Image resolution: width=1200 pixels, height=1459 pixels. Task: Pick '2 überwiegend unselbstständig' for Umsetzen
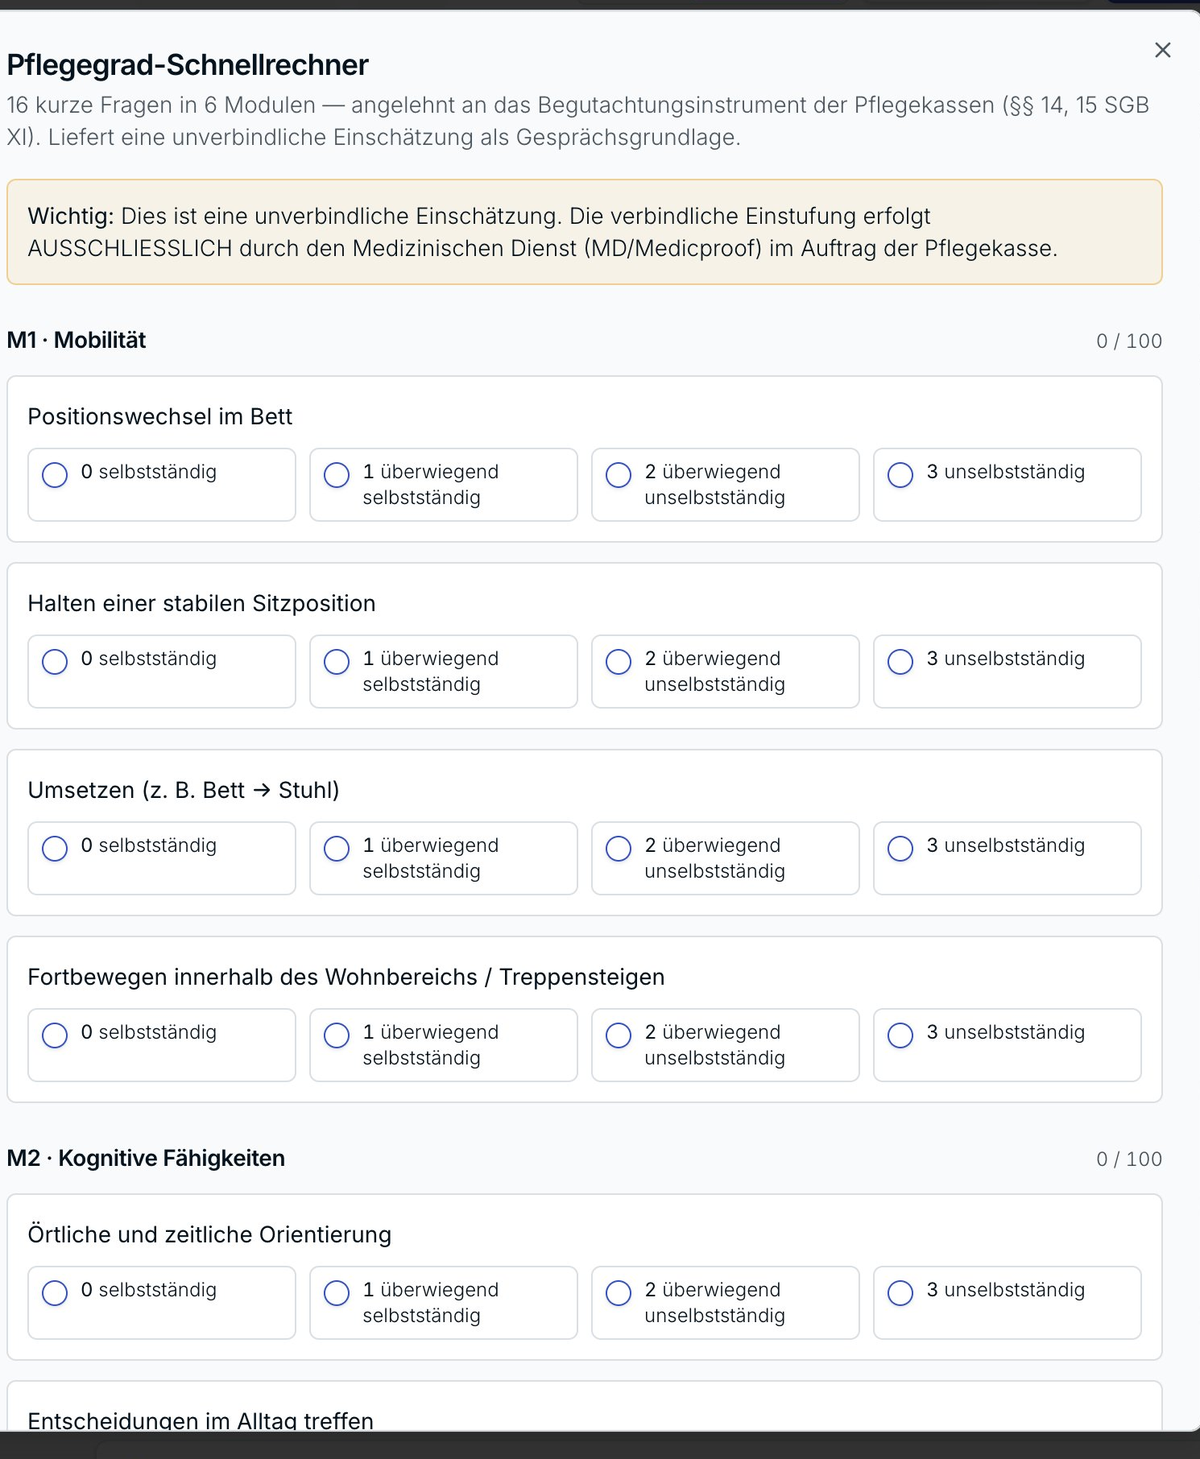coord(726,858)
